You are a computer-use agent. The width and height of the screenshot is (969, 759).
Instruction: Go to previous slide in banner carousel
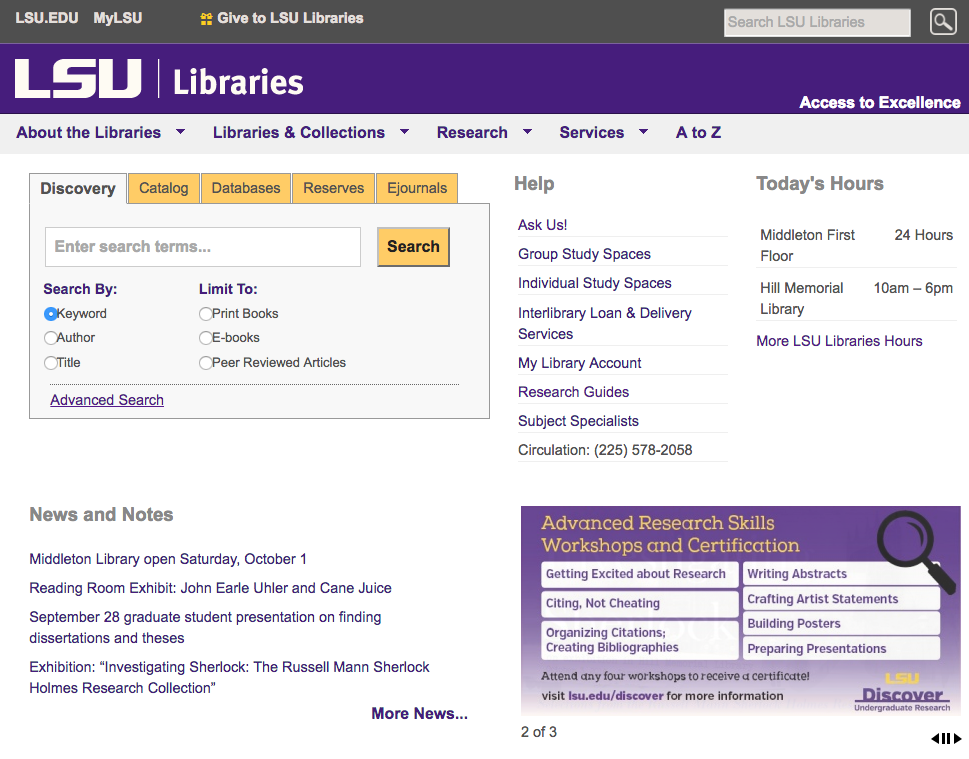pyautogui.click(x=935, y=739)
